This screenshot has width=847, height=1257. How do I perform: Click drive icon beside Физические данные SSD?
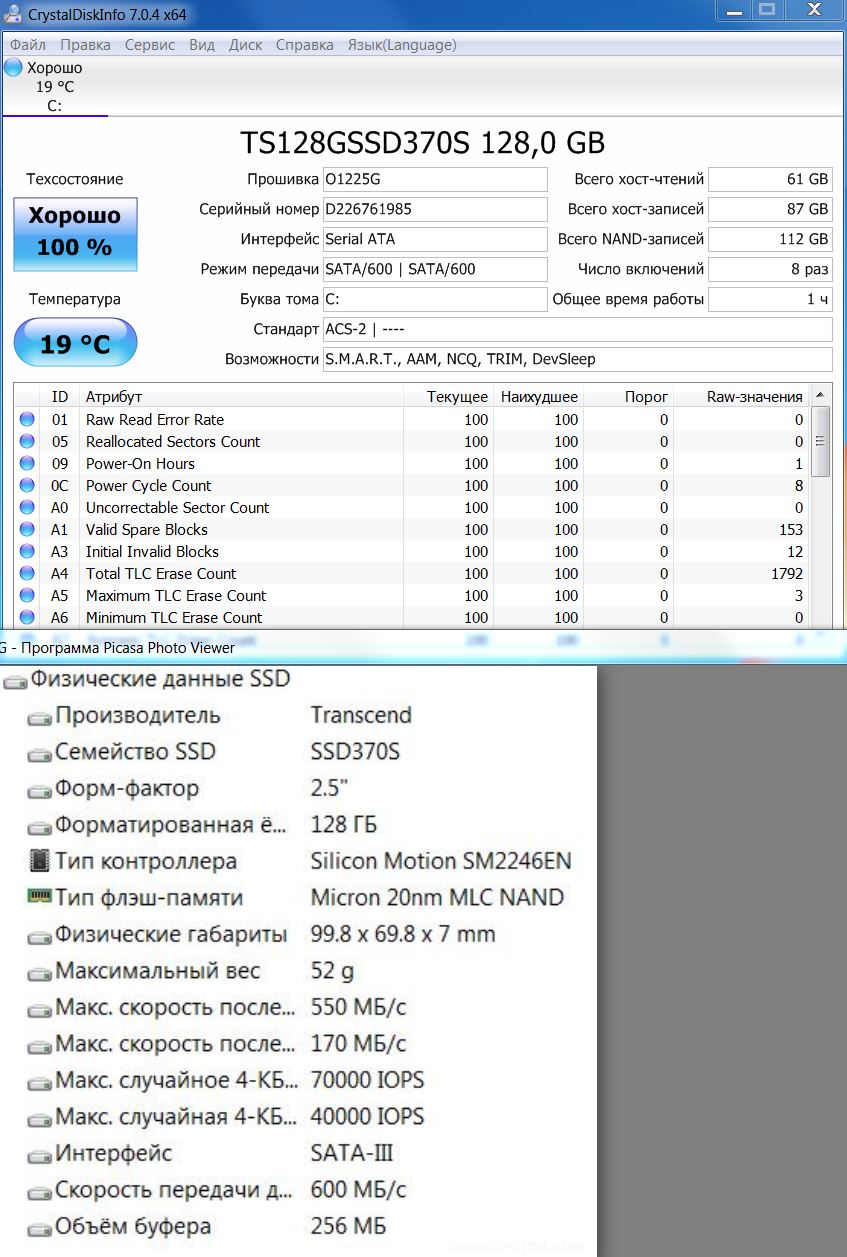[15, 681]
